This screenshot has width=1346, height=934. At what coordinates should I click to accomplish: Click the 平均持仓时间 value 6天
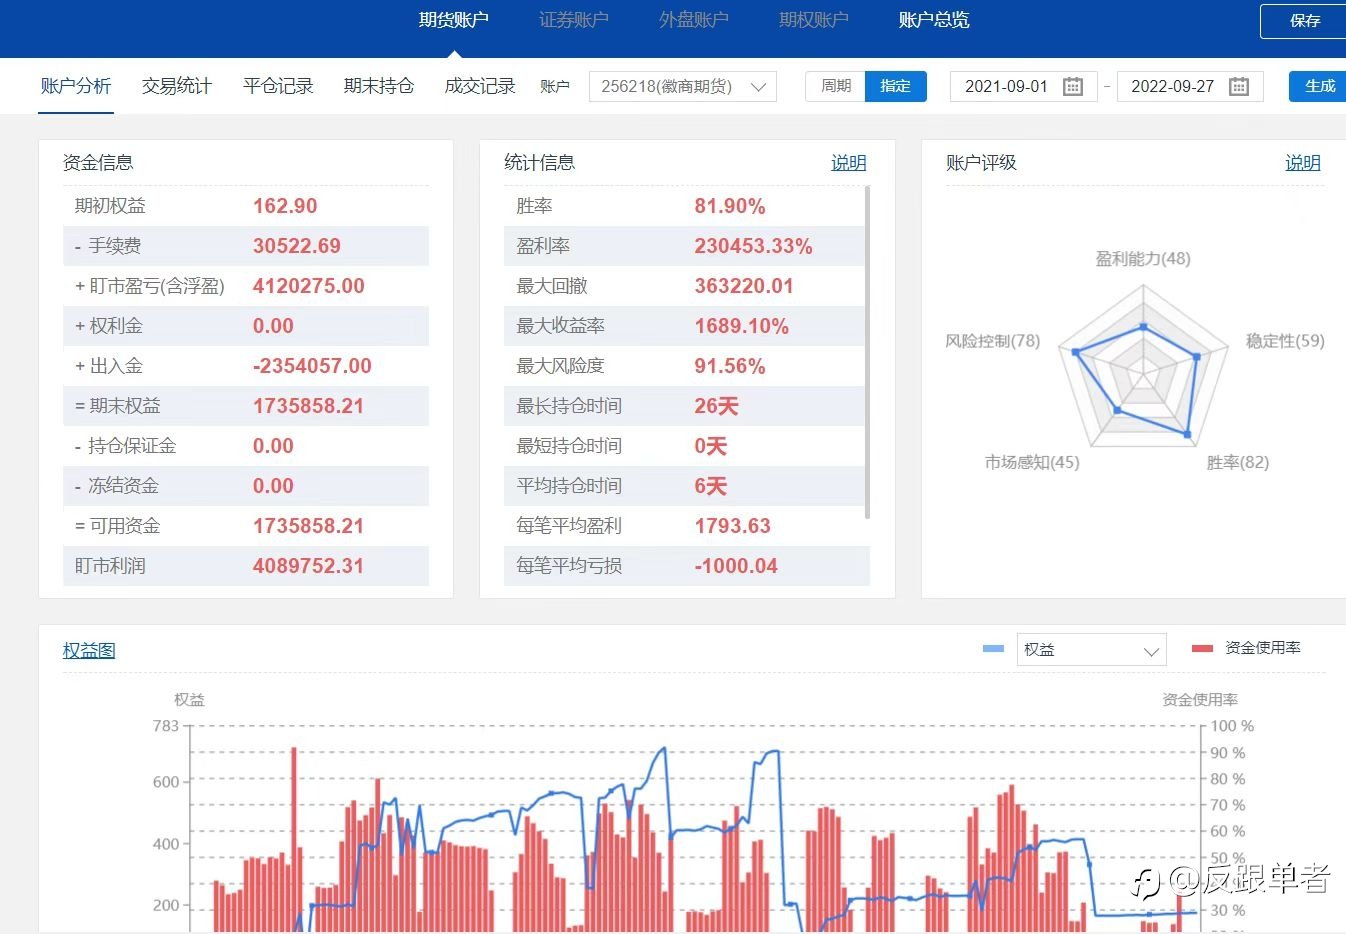tap(710, 486)
